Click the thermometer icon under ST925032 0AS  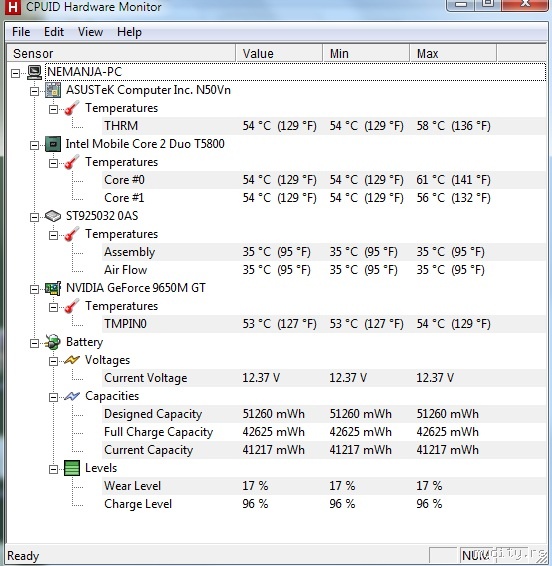[x=72, y=234]
